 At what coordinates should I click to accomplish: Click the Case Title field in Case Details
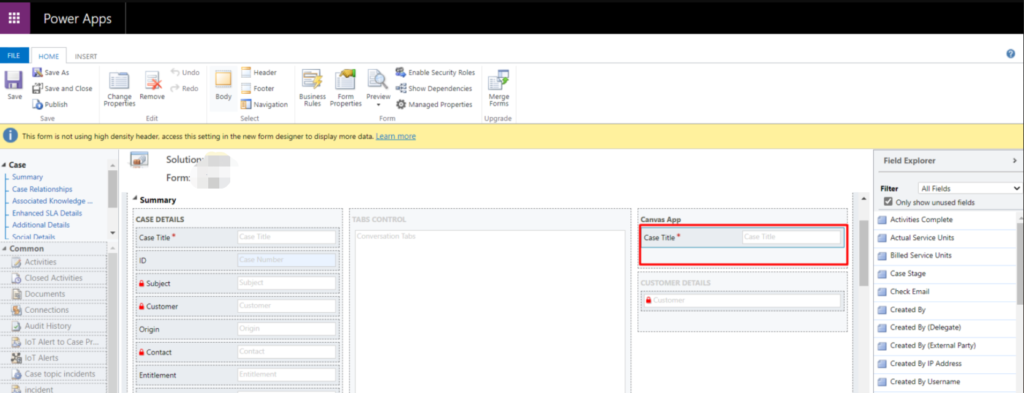pyautogui.click(x=238, y=237)
